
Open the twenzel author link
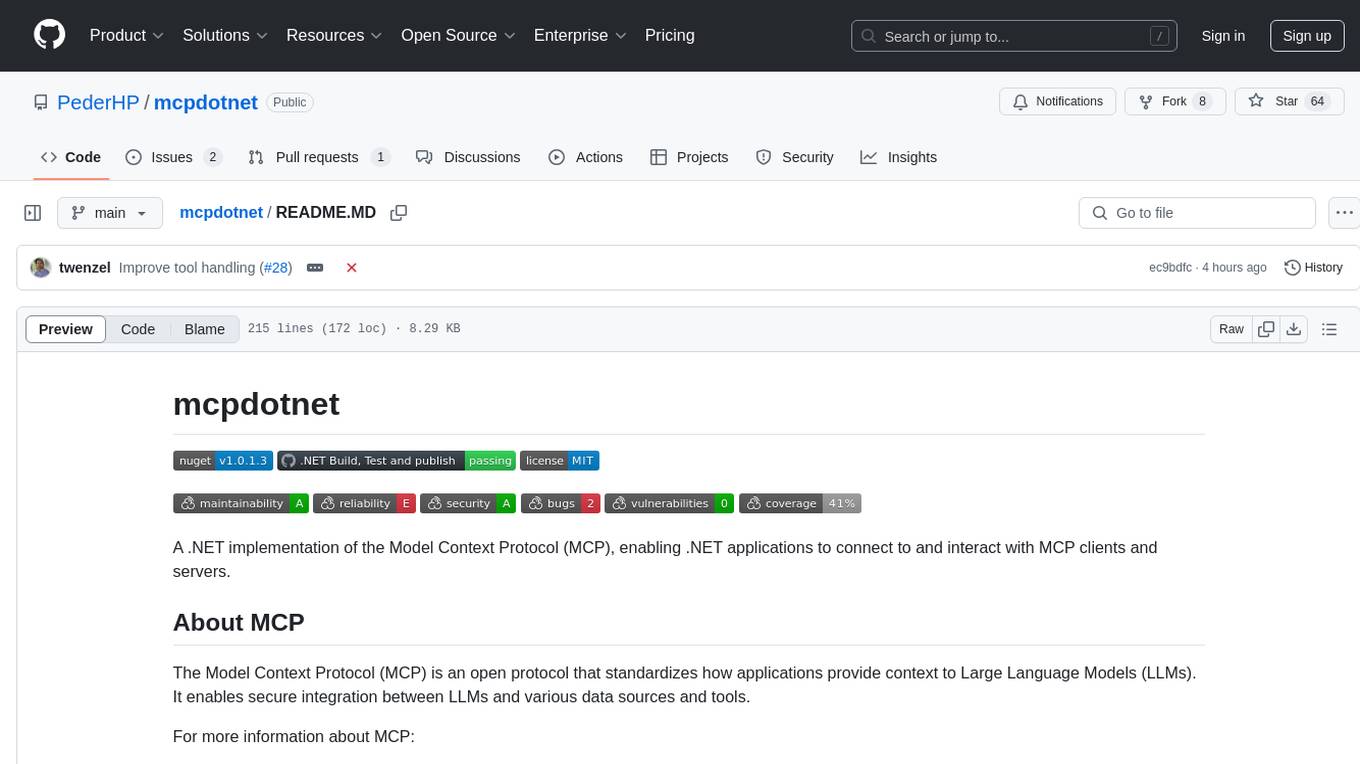point(85,268)
